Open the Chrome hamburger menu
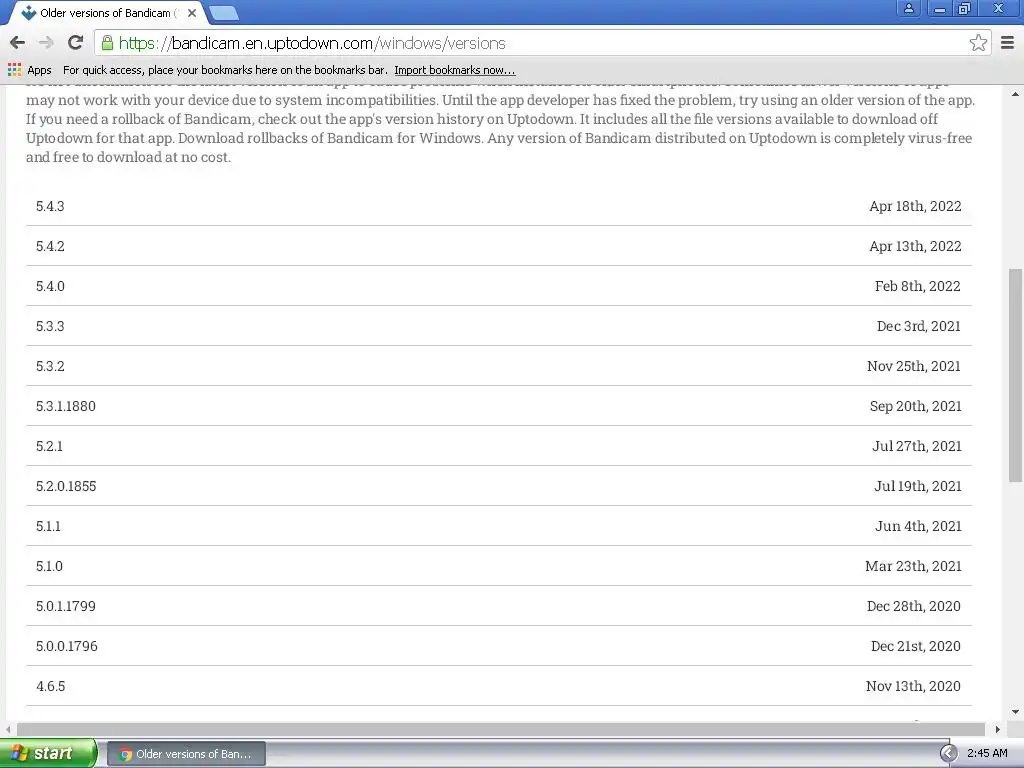This screenshot has height=768, width=1024. [1008, 43]
